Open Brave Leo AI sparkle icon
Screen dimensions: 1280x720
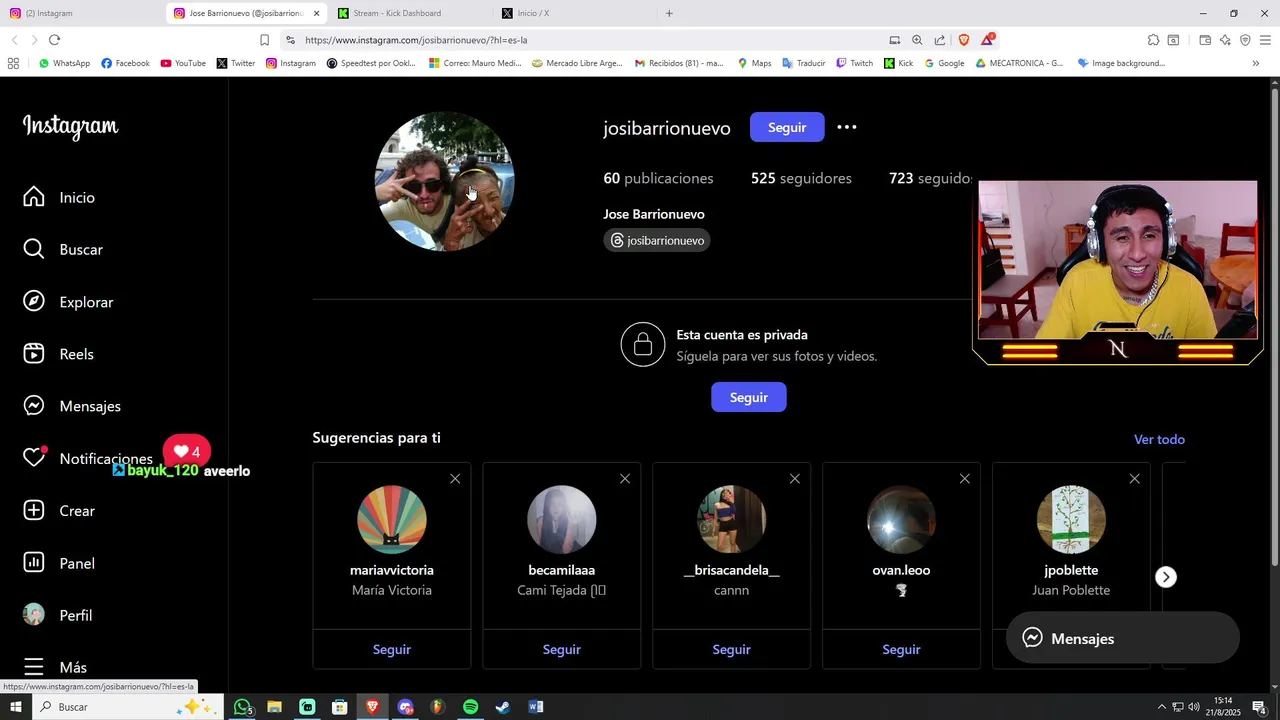pos(1225,40)
